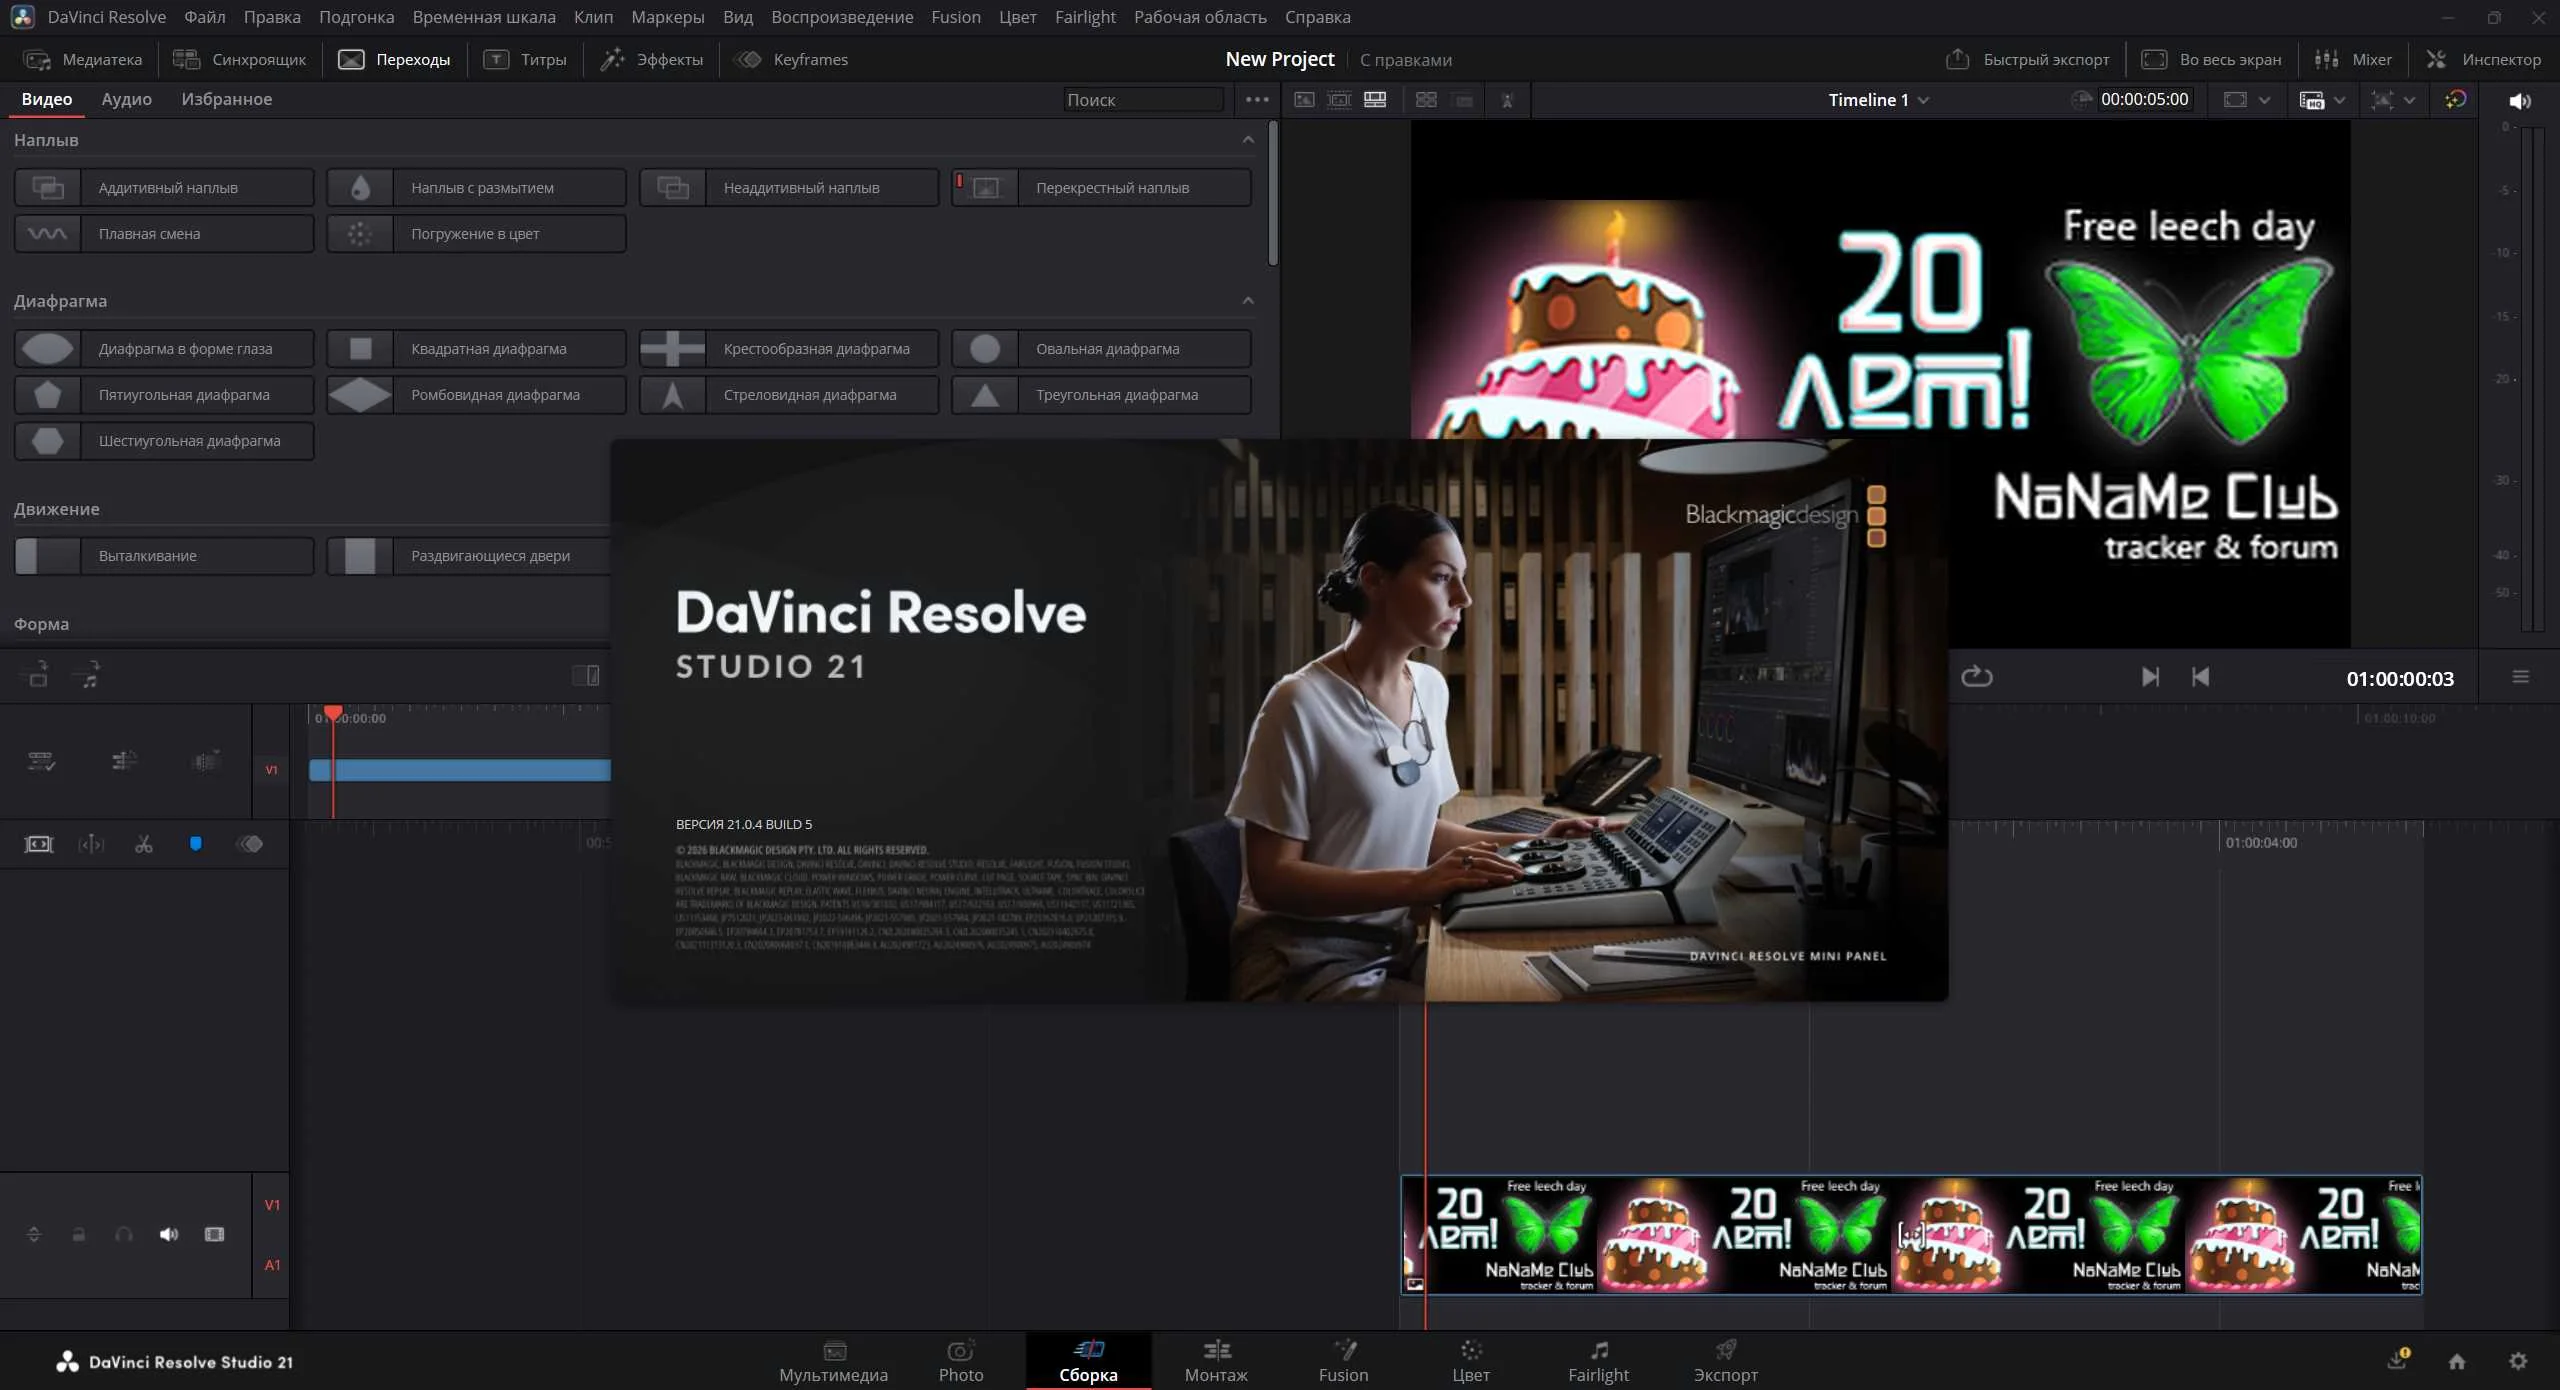Toggle the Инспектор panel
Image resolution: width=2560 pixels, height=1390 pixels.
2483,60
